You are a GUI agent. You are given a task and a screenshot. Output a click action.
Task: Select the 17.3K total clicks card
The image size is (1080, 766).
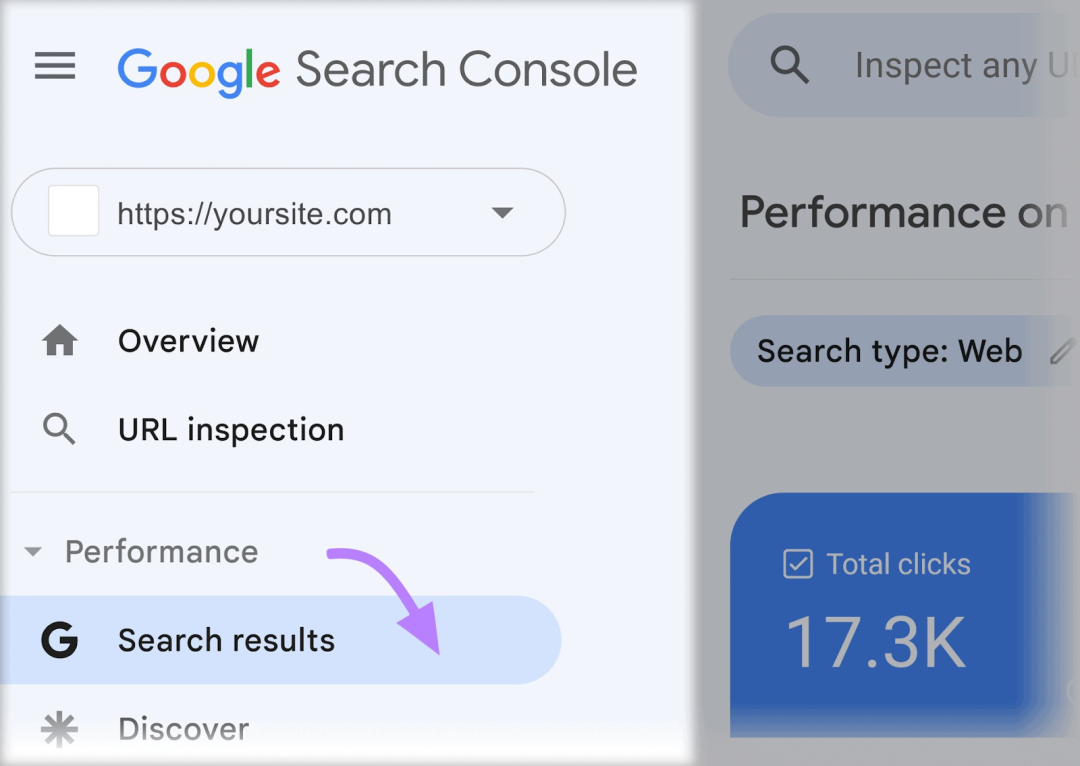904,614
